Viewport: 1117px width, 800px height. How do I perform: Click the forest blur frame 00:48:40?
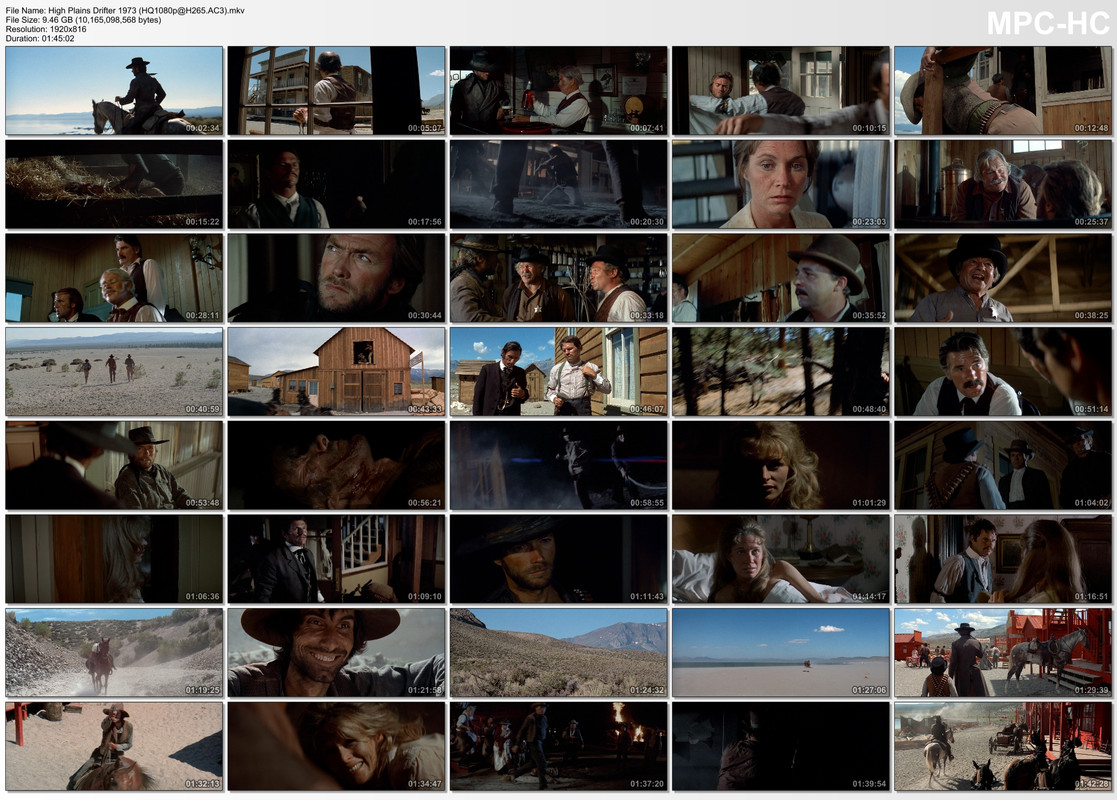point(781,372)
